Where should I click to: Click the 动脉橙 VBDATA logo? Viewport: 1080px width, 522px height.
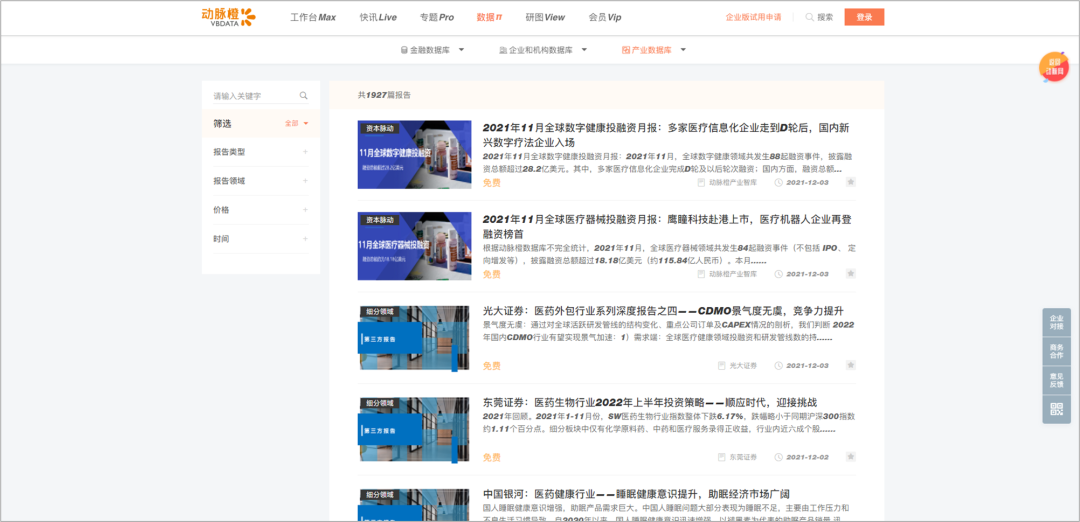click(228, 17)
